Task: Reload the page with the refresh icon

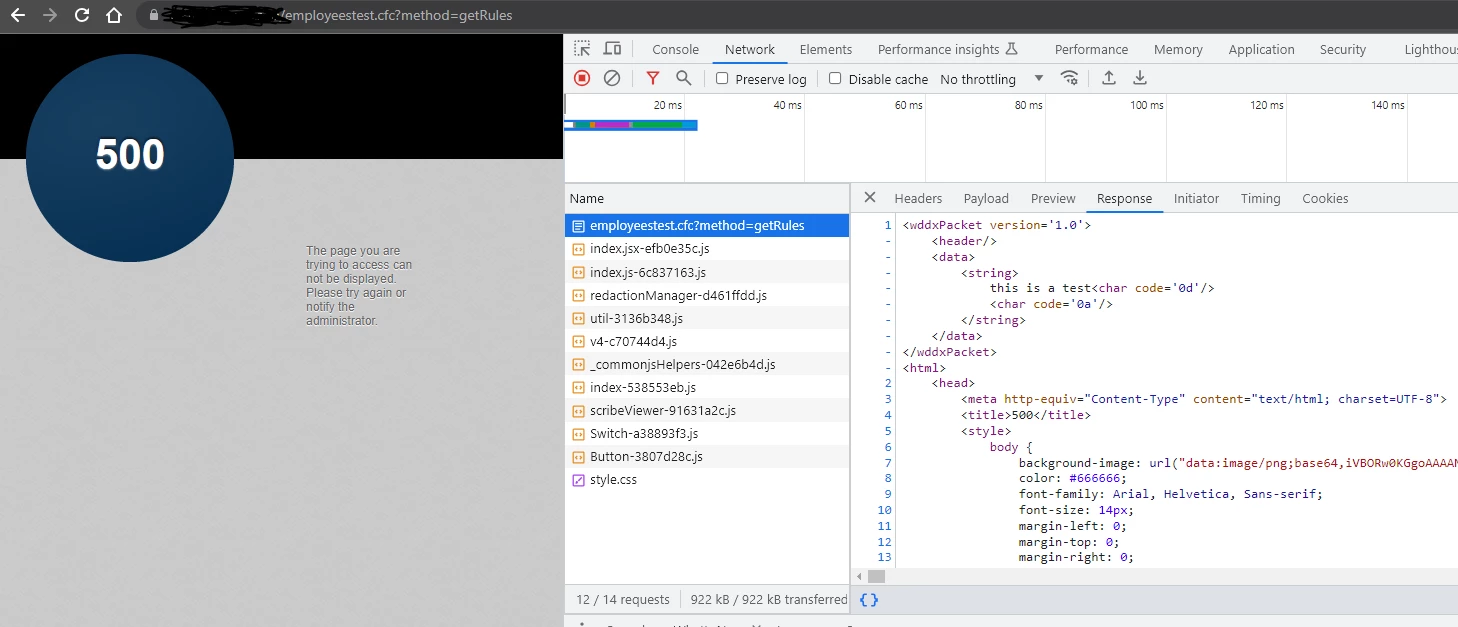Action: point(82,15)
